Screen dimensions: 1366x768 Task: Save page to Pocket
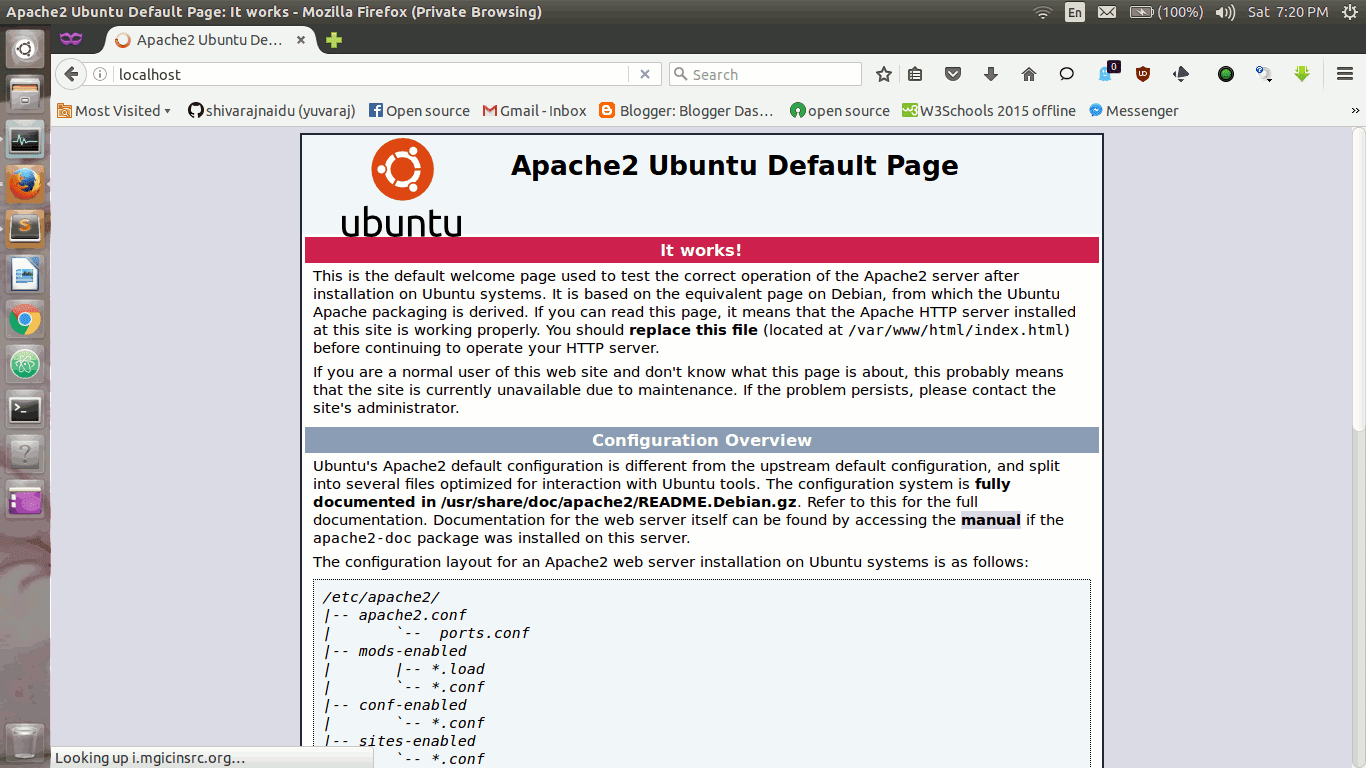point(953,74)
